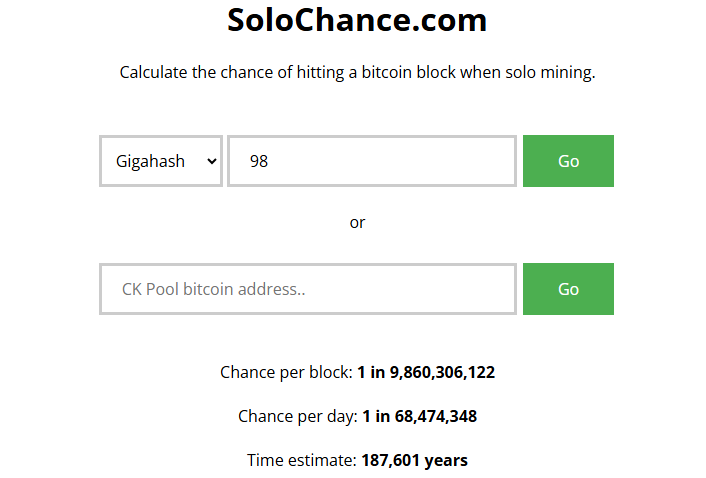Screen dimensions: 706x478
Task: Click the dropdown arrow beside Gigahash
Action: (x=211, y=161)
